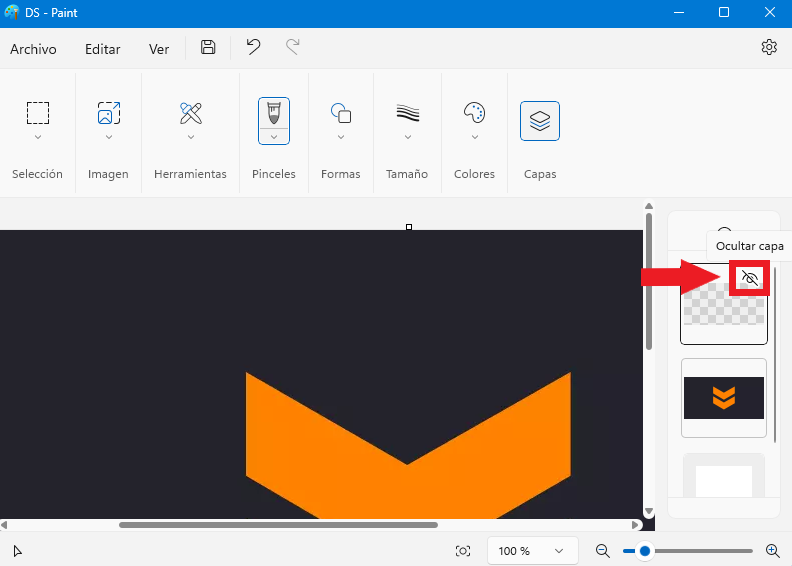The image size is (792, 566).
Task: Select the white bottom layer thumbnail
Action: coord(724,476)
